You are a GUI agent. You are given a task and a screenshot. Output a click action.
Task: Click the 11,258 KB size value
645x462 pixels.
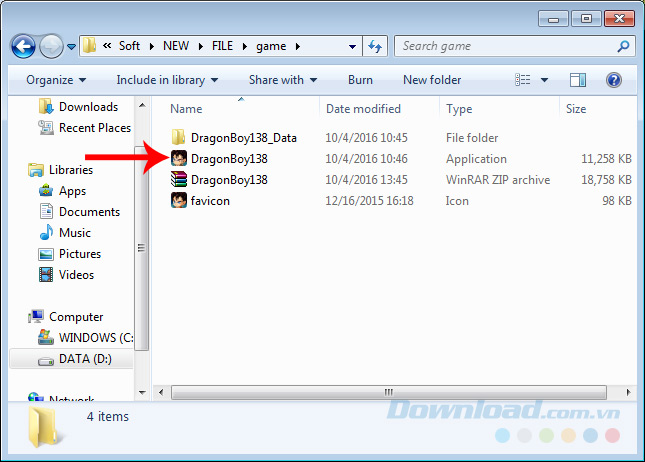[x=606, y=159]
